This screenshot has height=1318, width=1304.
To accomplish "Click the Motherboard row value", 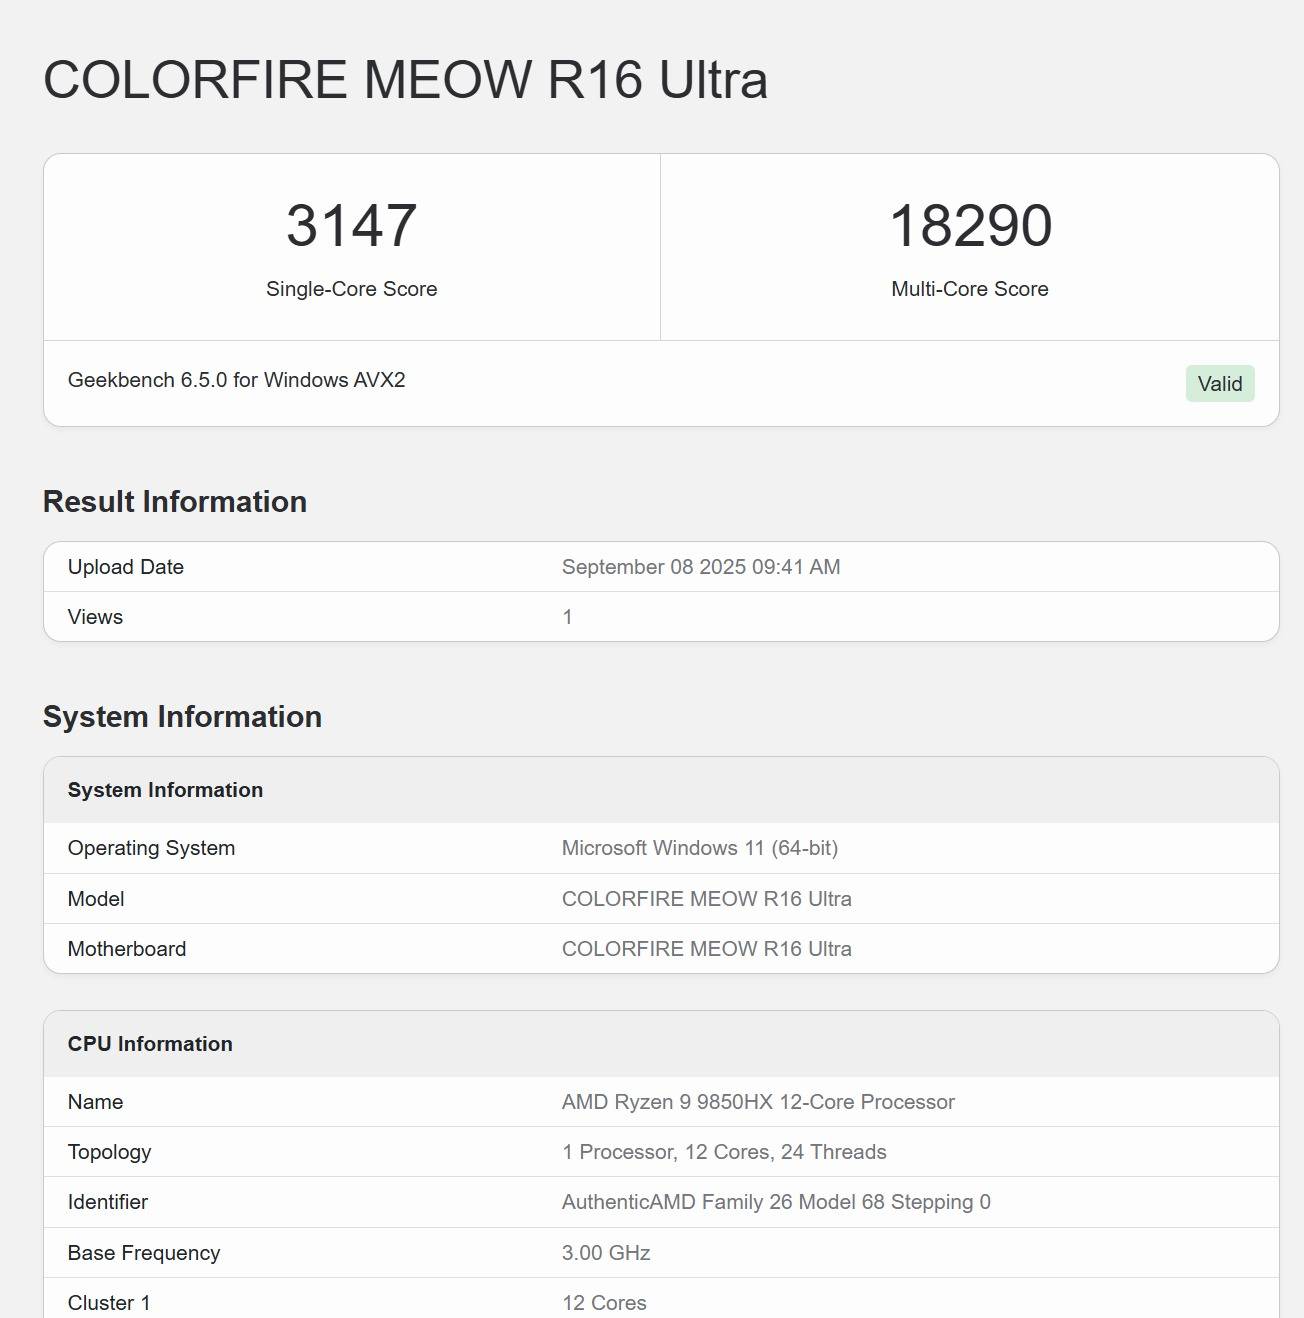I will pos(706,949).
